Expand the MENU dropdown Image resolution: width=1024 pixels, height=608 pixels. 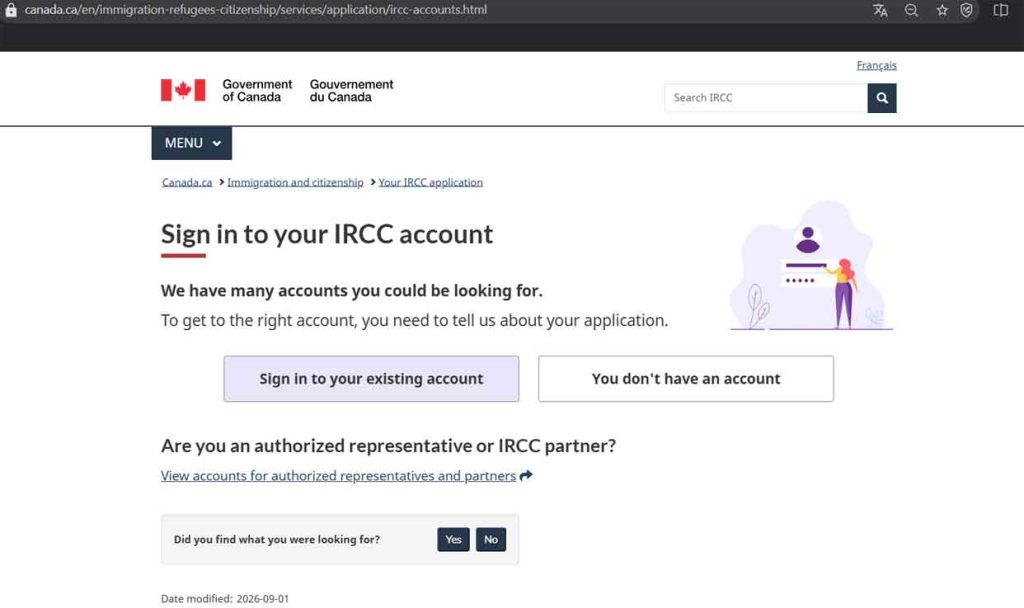(x=191, y=143)
